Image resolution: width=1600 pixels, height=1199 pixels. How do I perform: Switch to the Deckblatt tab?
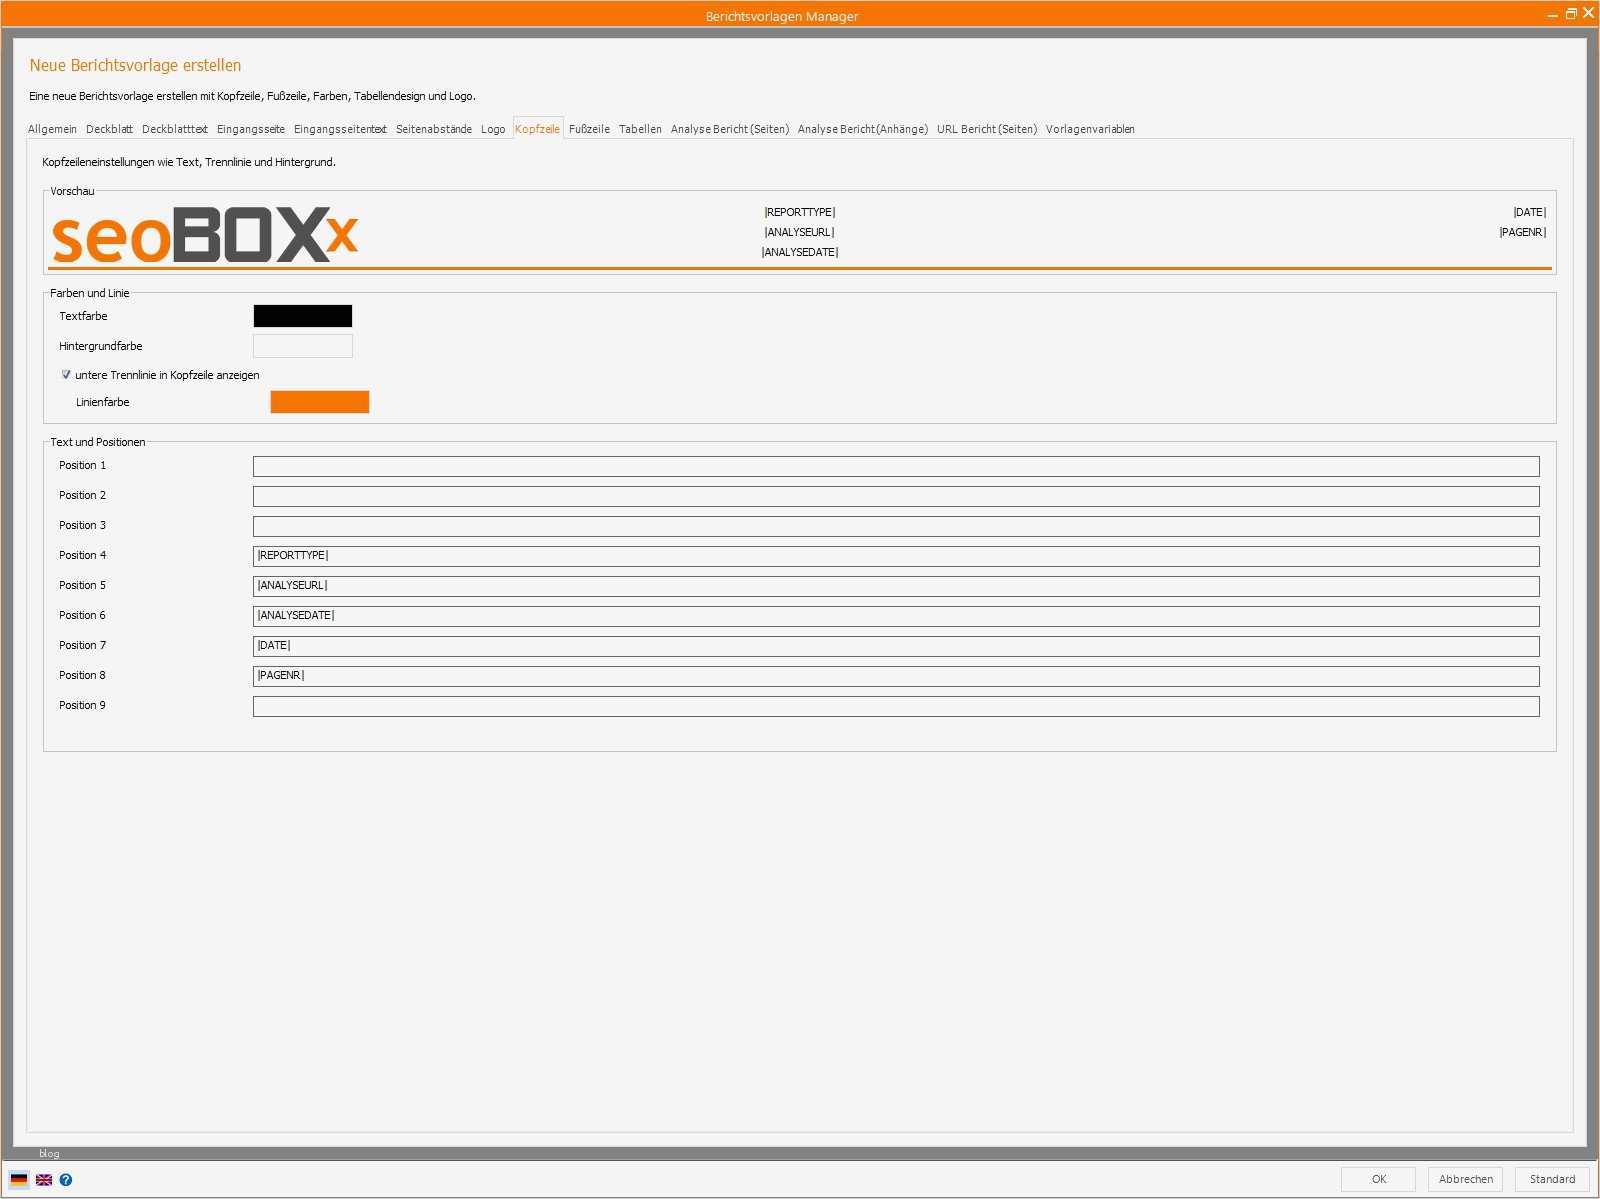(x=109, y=129)
